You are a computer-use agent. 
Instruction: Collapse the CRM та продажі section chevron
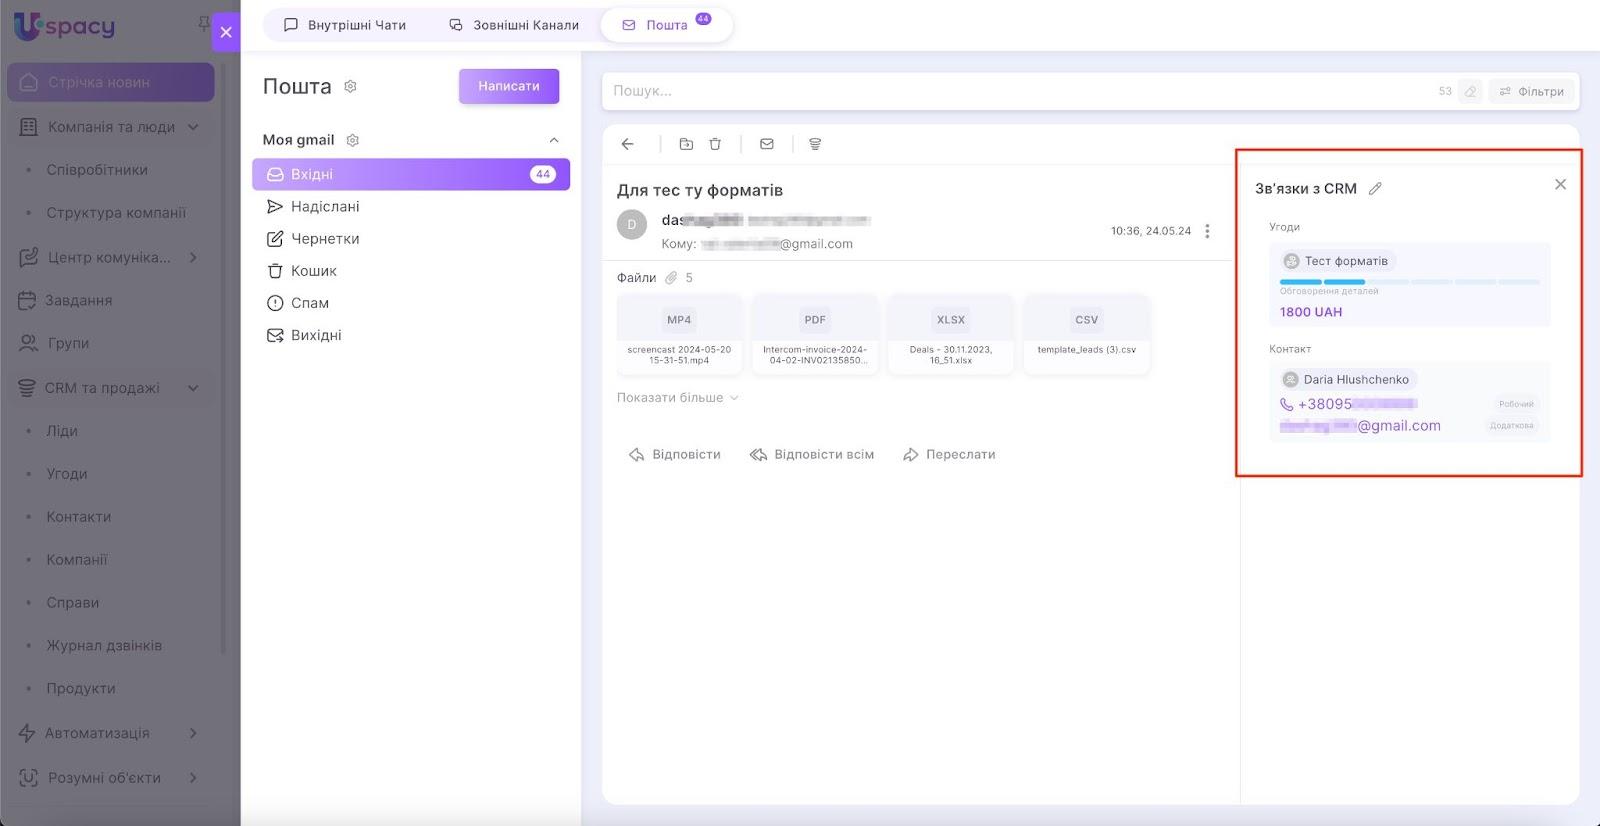(193, 388)
